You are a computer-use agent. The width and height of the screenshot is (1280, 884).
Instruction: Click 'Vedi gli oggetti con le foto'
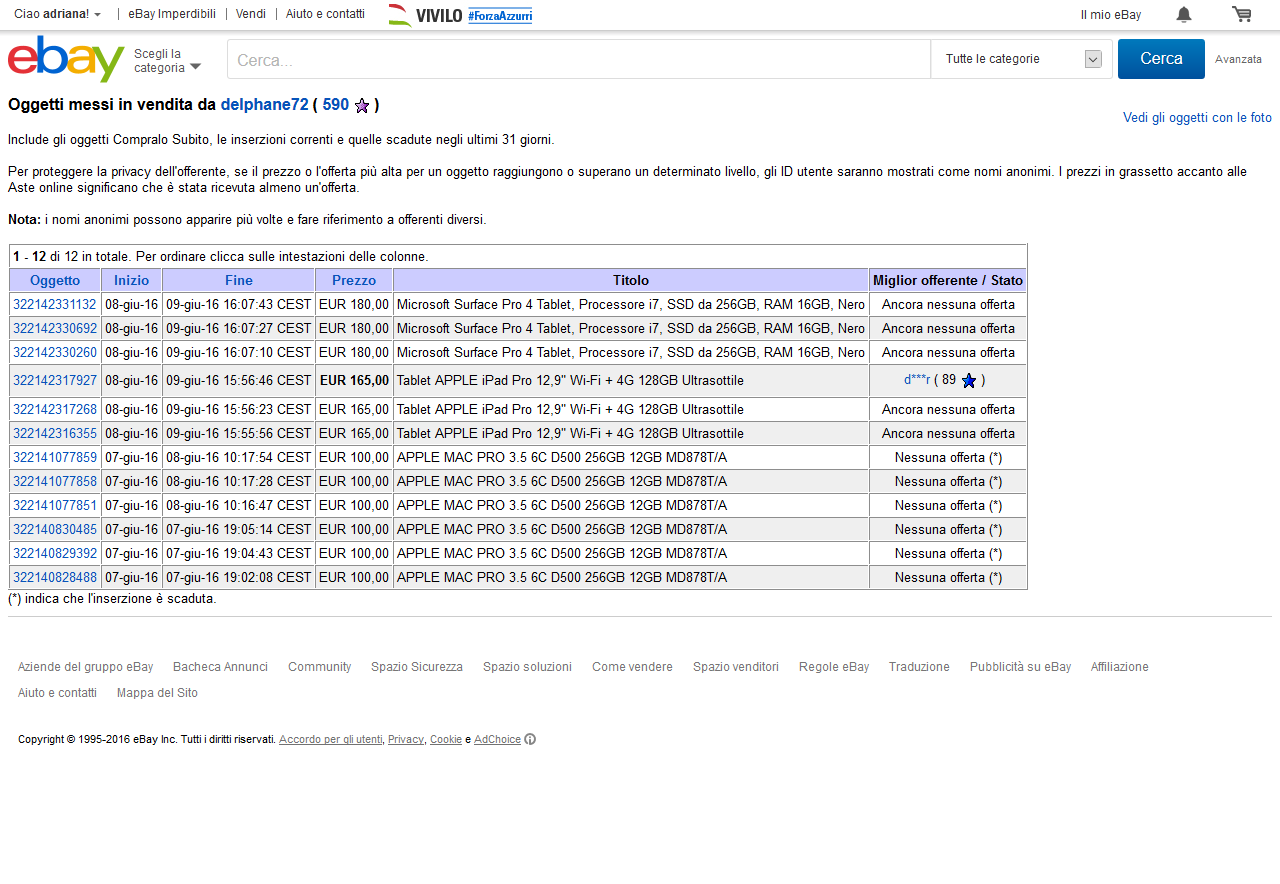pos(1197,117)
